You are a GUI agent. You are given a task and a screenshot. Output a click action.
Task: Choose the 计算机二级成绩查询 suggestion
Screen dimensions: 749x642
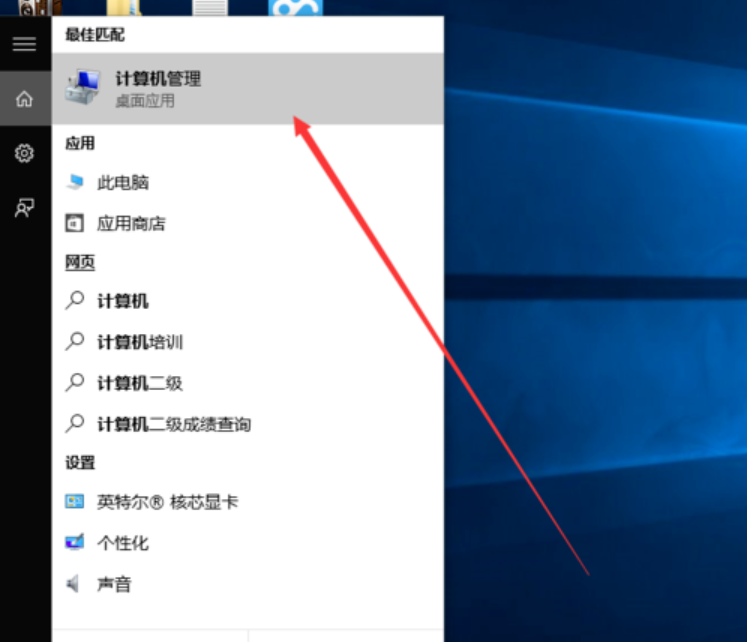click(173, 424)
